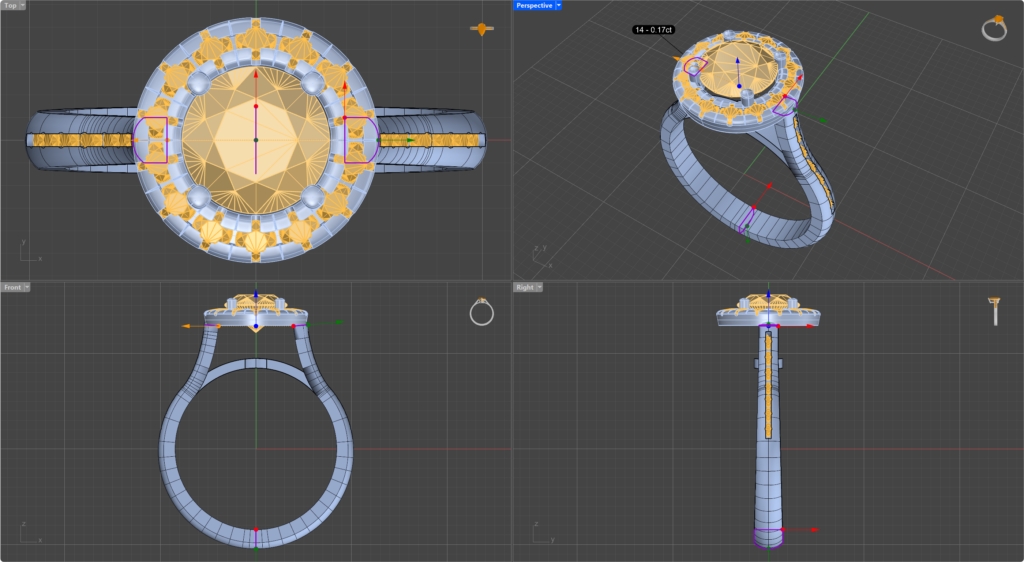The height and width of the screenshot is (562, 1024).
Task: Click the XYZ axis indicator in Perspective viewport
Action: point(540,256)
